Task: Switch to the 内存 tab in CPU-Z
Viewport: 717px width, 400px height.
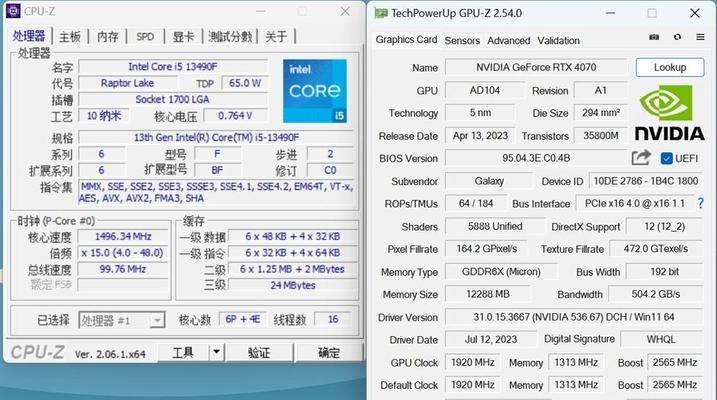Action: pos(108,37)
